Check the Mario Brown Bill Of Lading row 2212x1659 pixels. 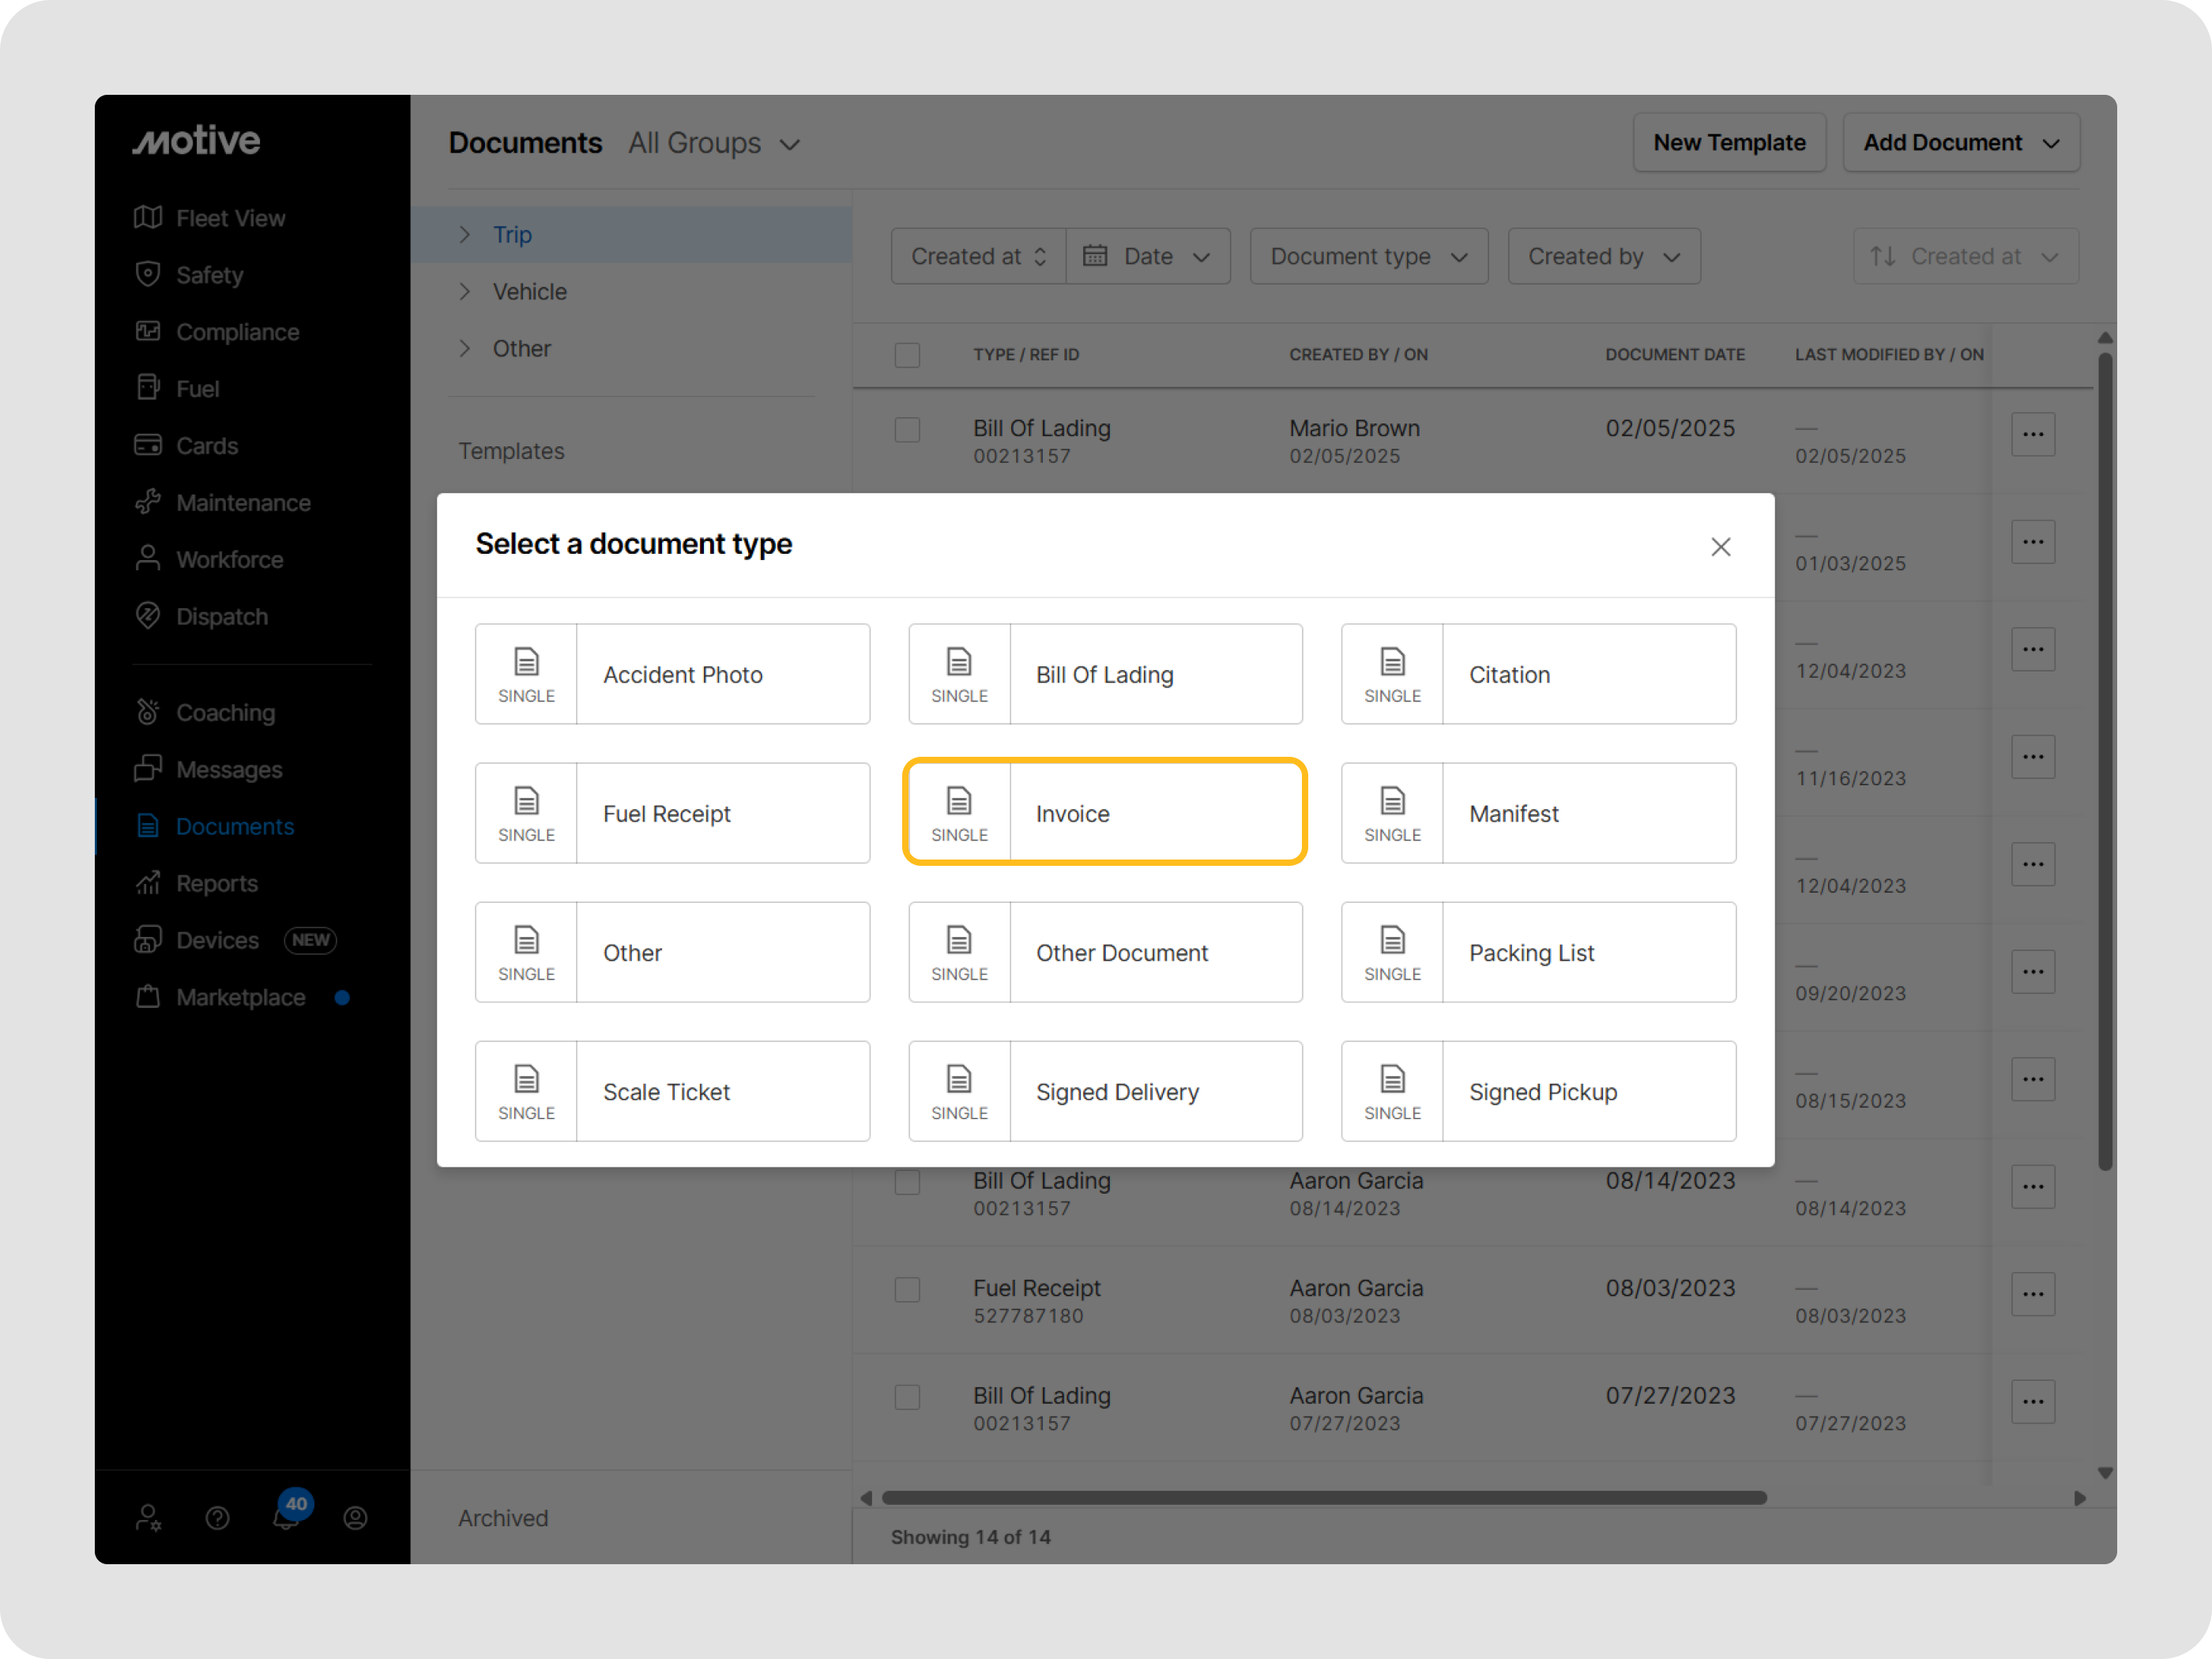point(907,430)
